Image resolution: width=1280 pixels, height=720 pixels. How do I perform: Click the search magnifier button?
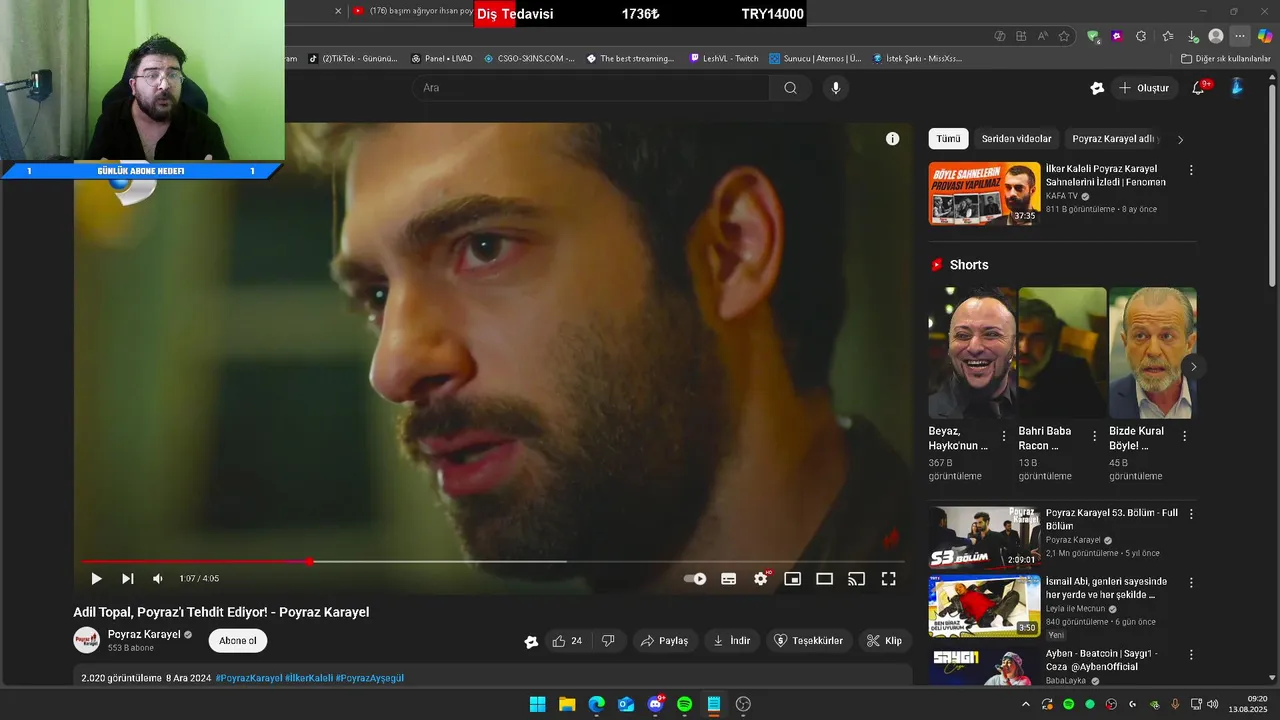790,88
